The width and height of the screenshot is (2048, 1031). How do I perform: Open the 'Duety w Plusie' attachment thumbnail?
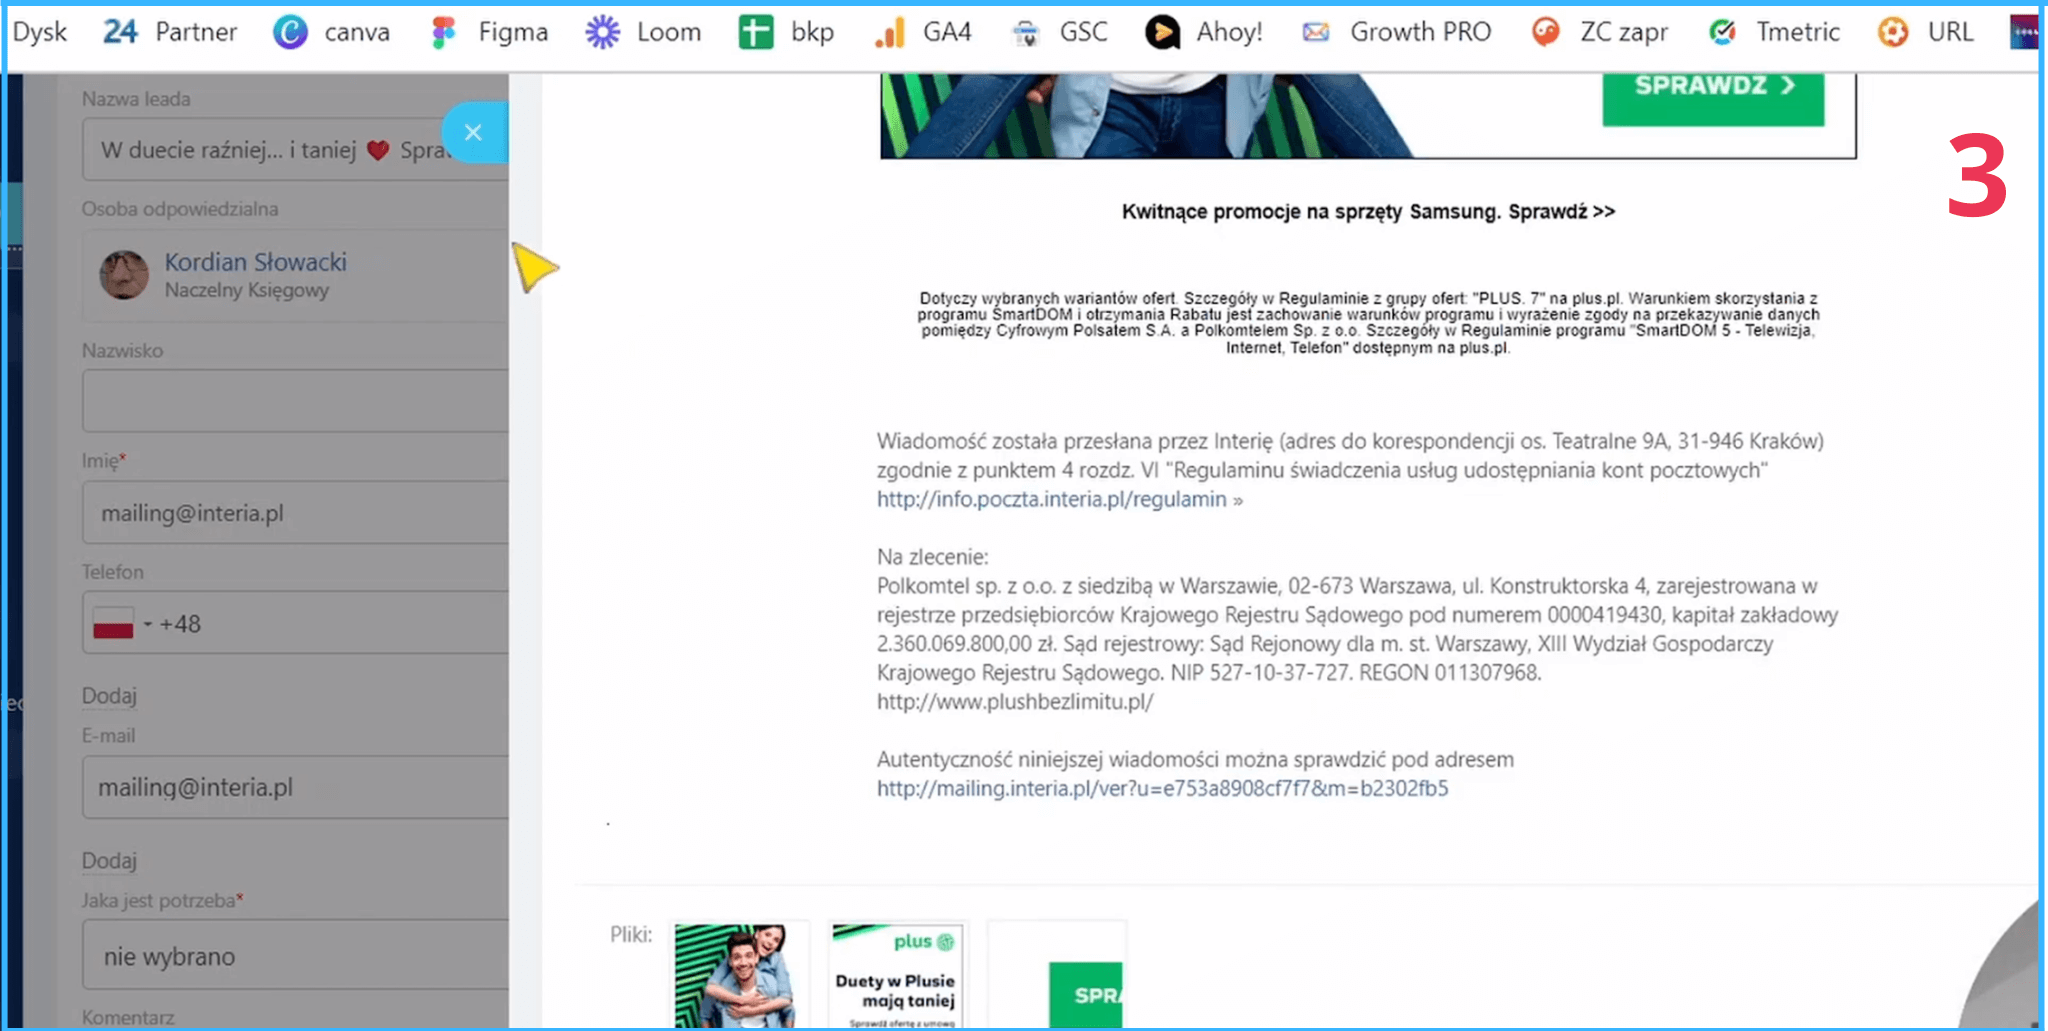pyautogui.click(x=896, y=975)
